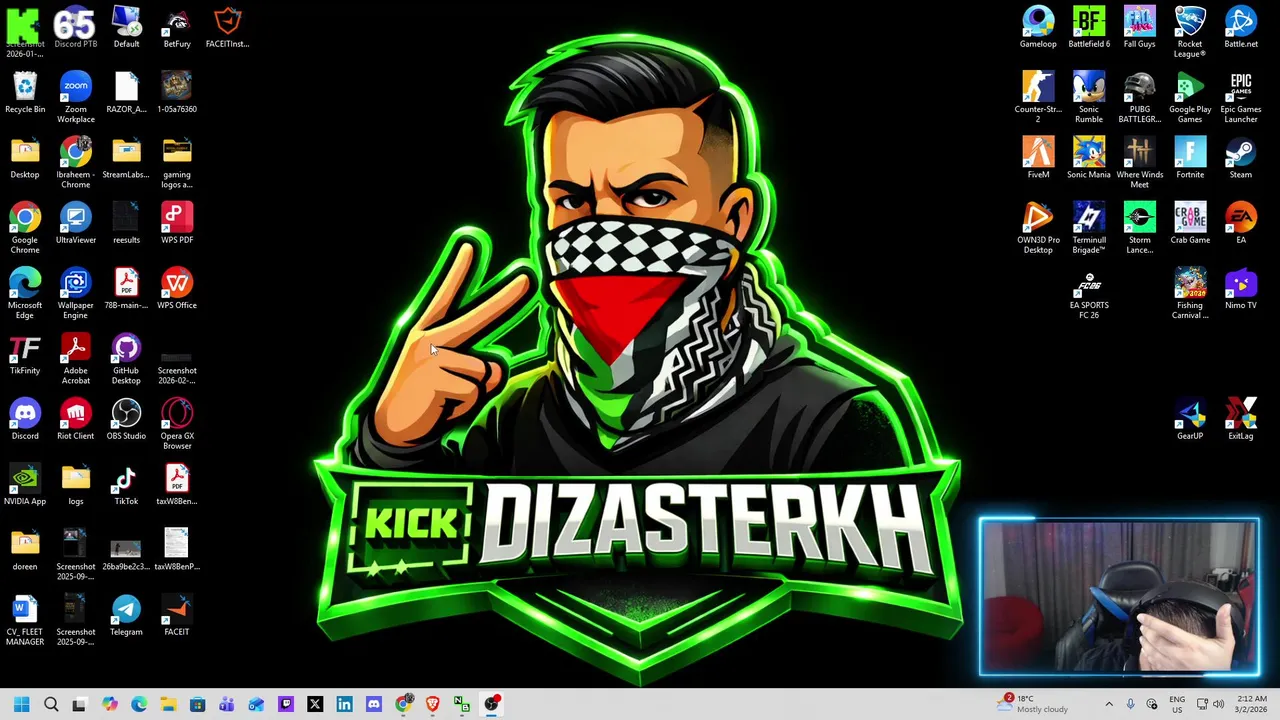Open the clock showing 2:12 AM

pyautogui.click(x=1251, y=704)
